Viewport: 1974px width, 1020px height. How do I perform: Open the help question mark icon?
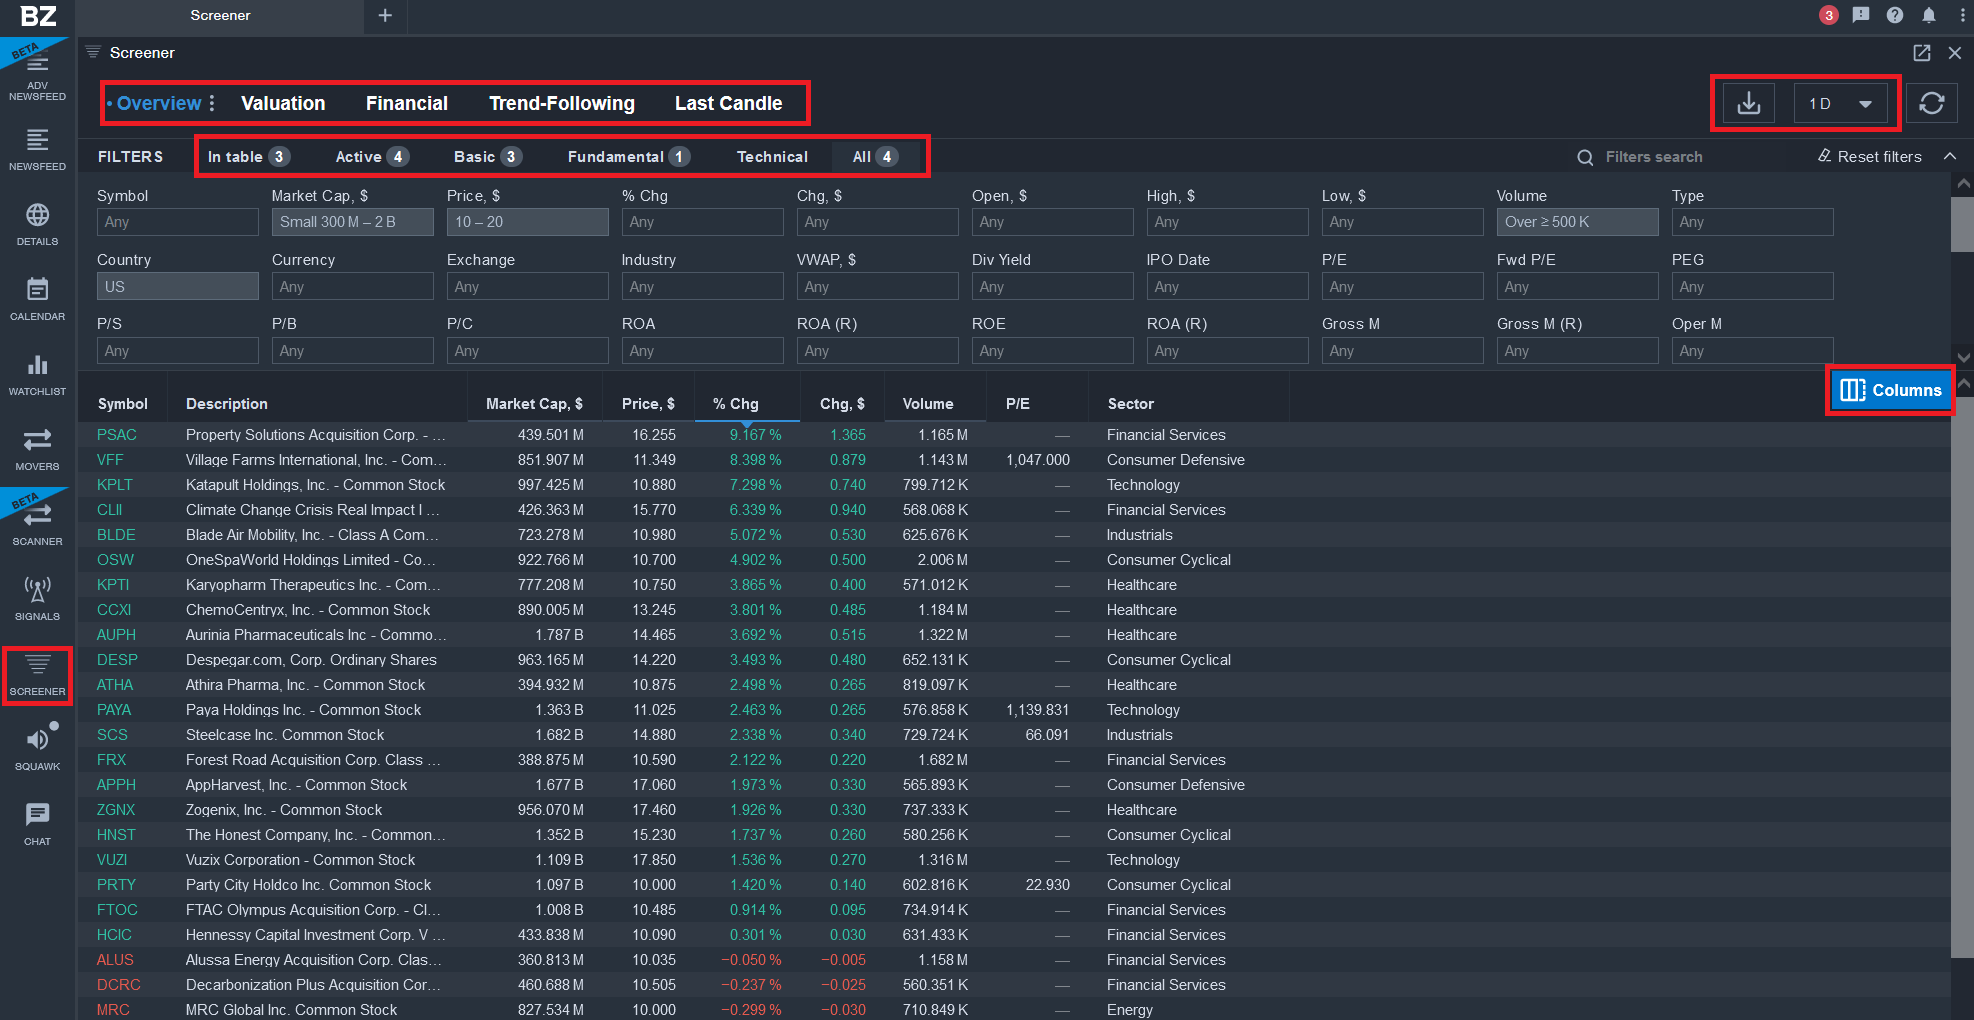coord(1895,15)
